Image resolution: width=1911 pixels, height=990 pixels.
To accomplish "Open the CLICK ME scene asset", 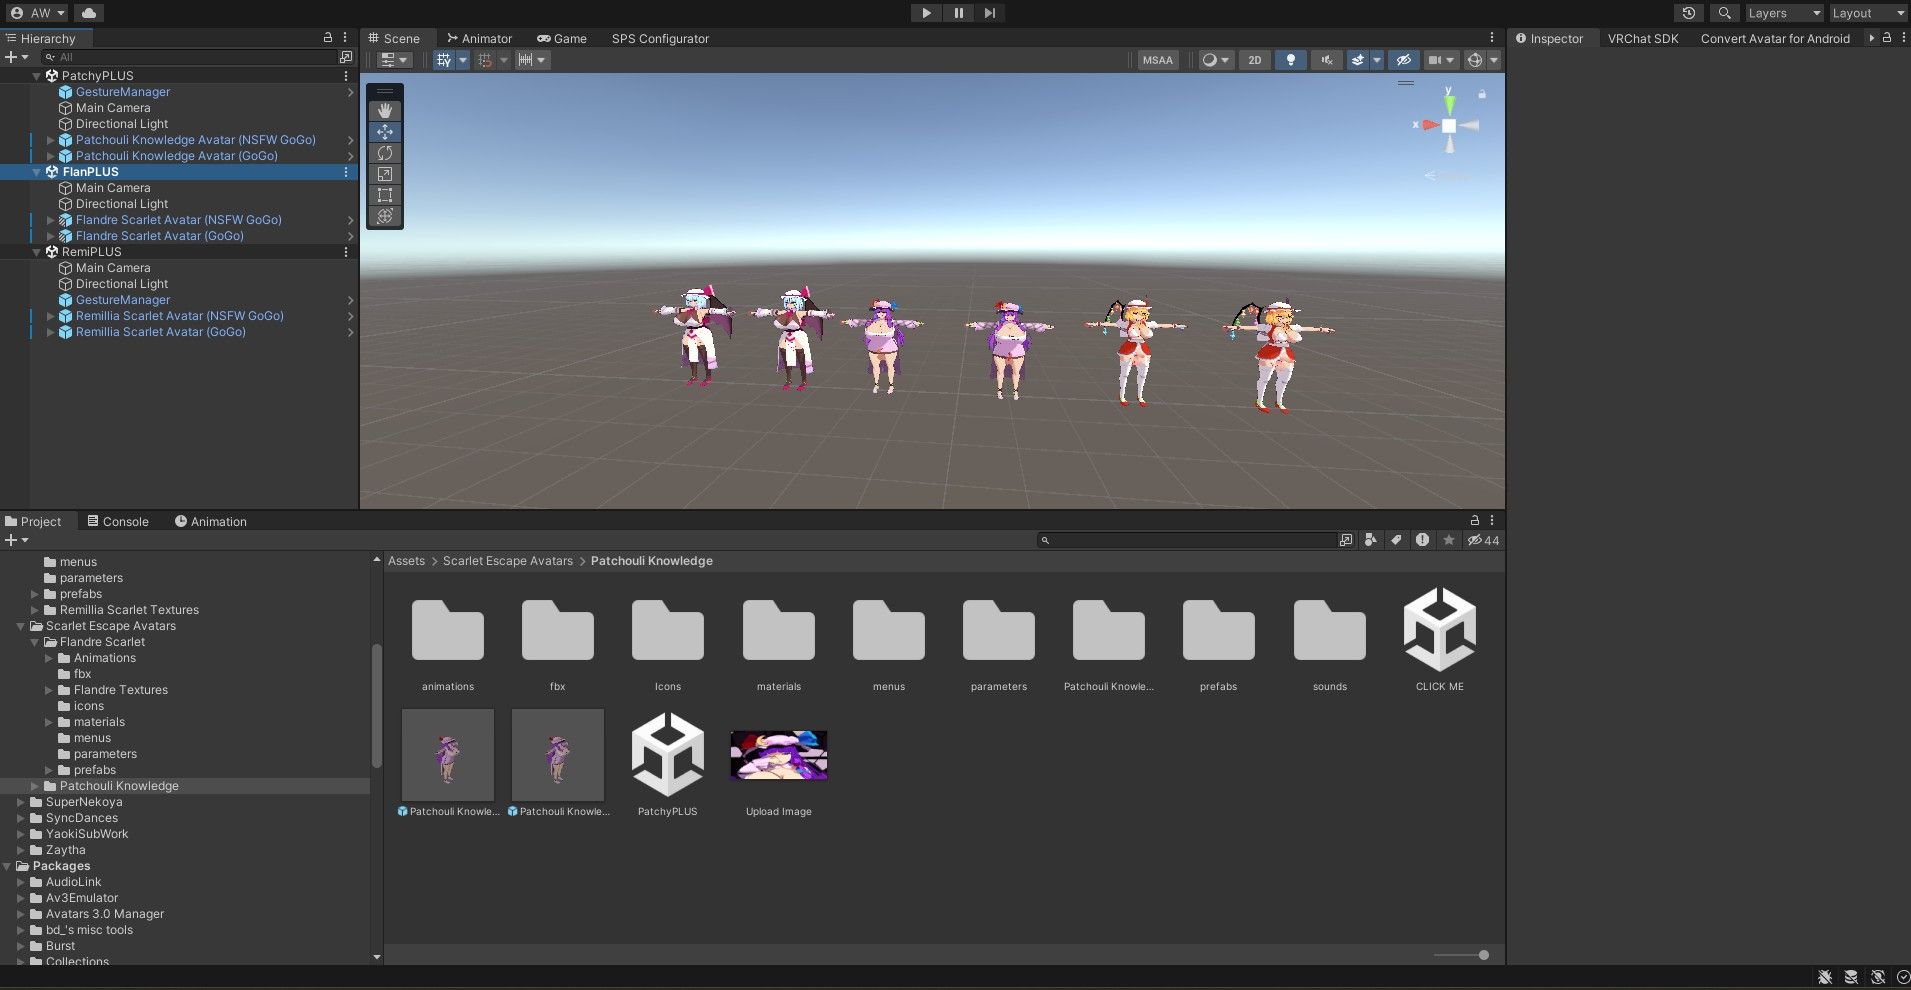I will click(1439, 640).
